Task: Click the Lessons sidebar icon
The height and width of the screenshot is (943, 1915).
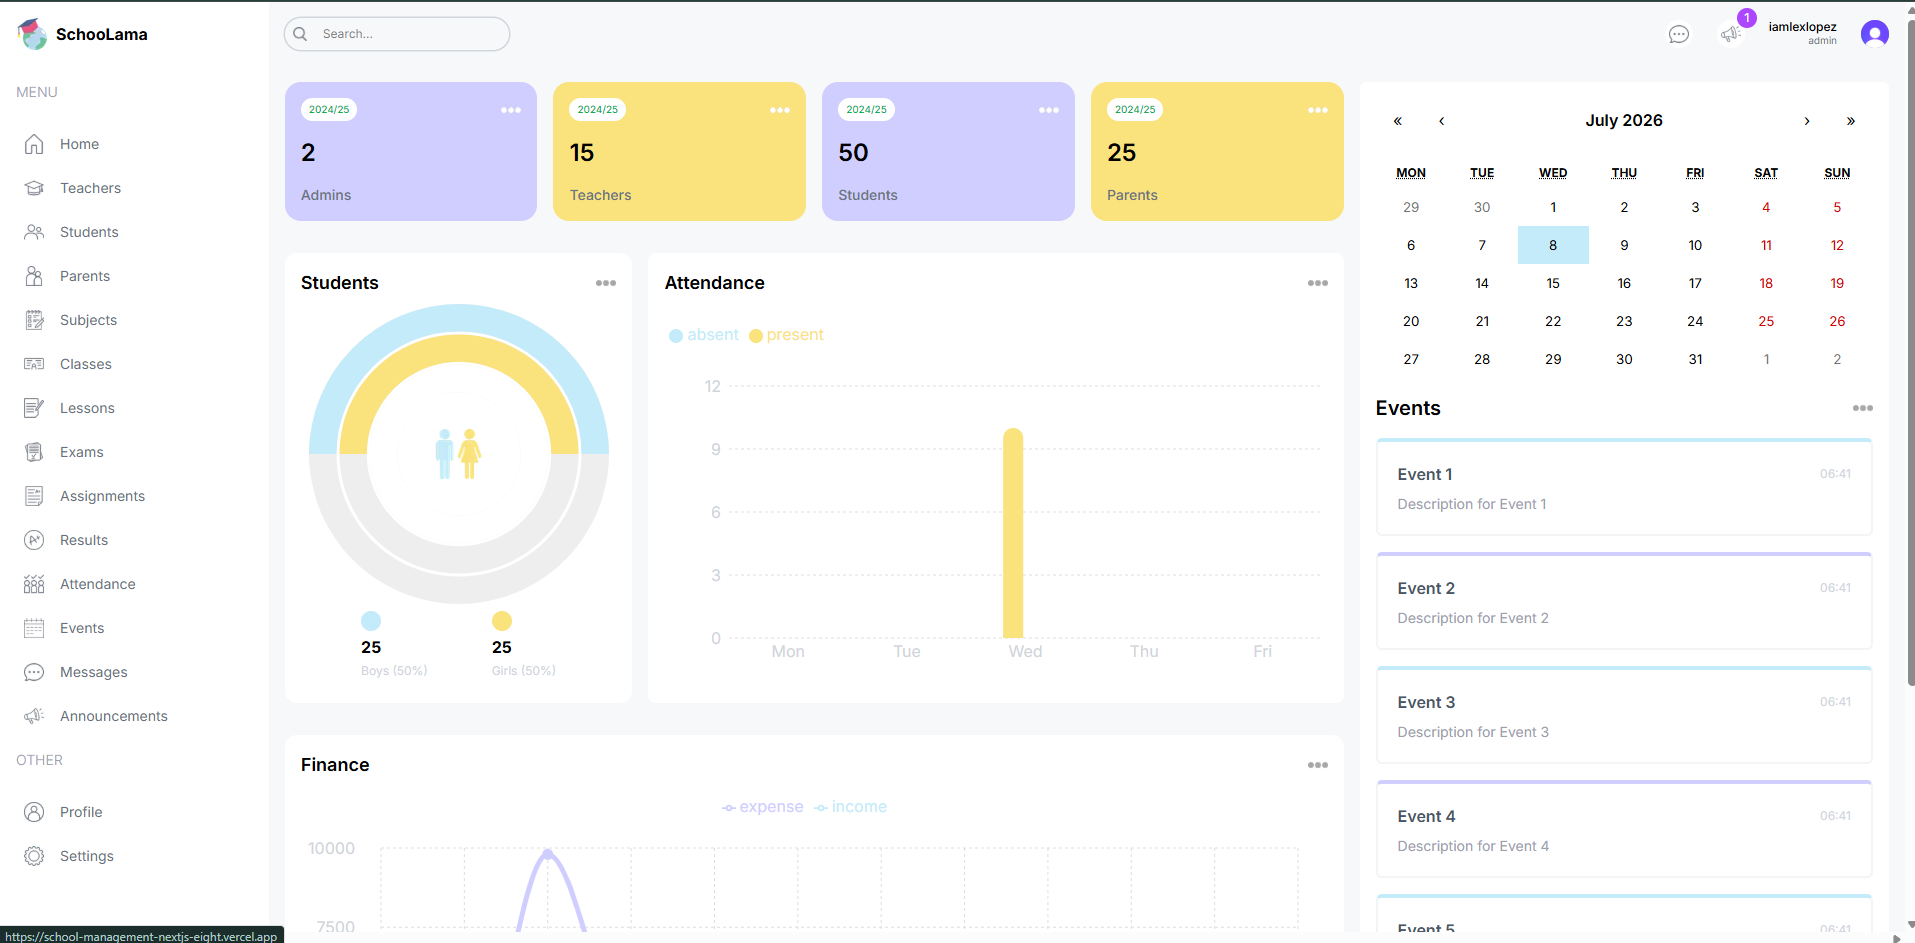Action: [34, 408]
